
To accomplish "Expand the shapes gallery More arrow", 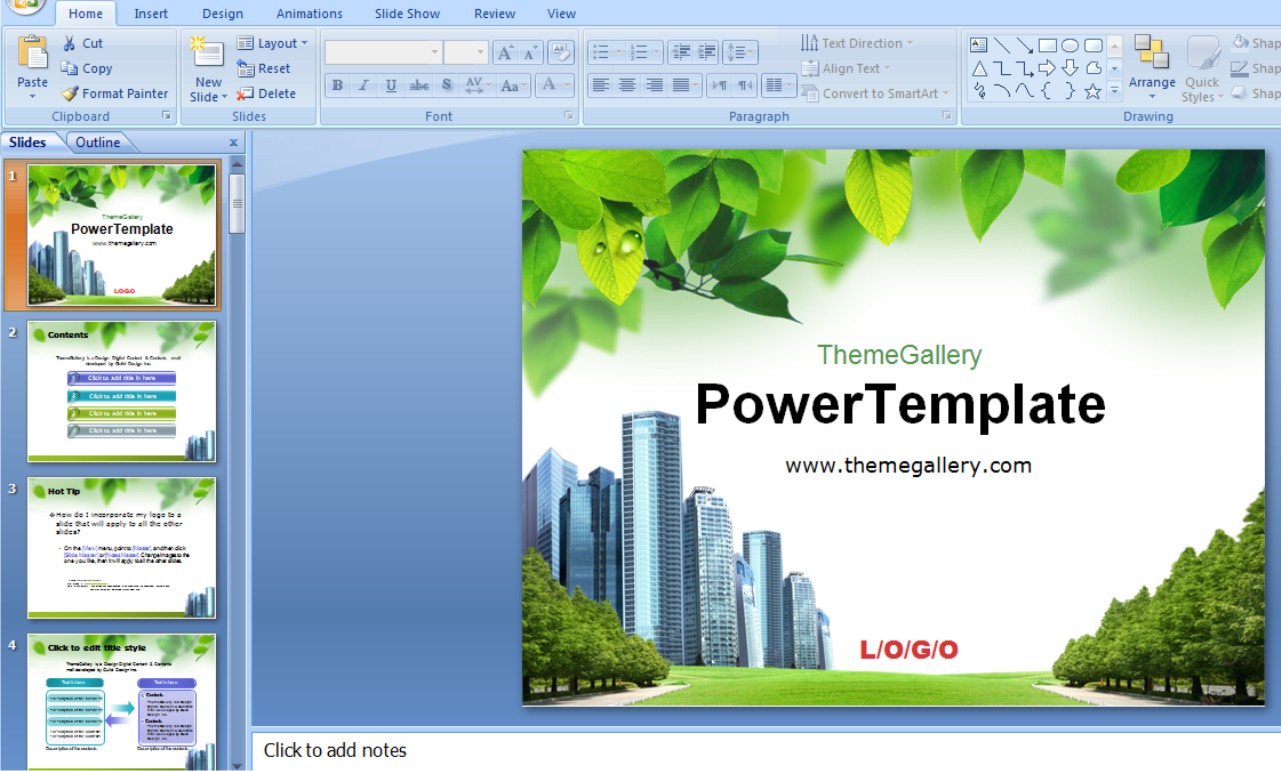I will pyautogui.click(x=1114, y=91).
